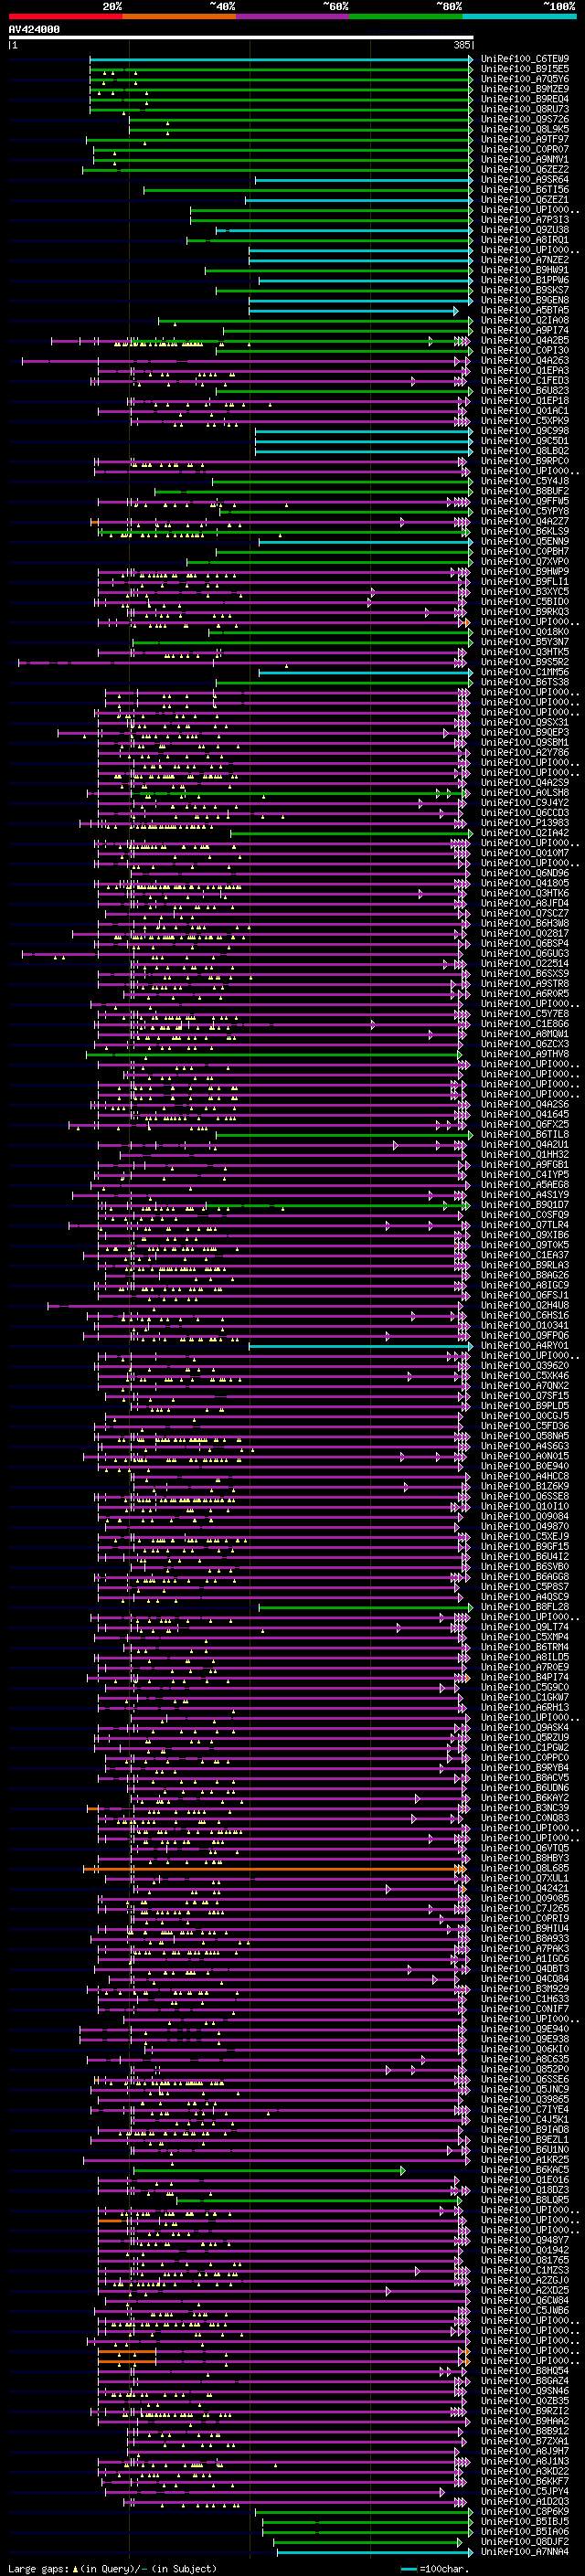Select the UniRef100_Q1EPA3 label
The width and height of the screenshot is (585, 2576).
[525, 370]
